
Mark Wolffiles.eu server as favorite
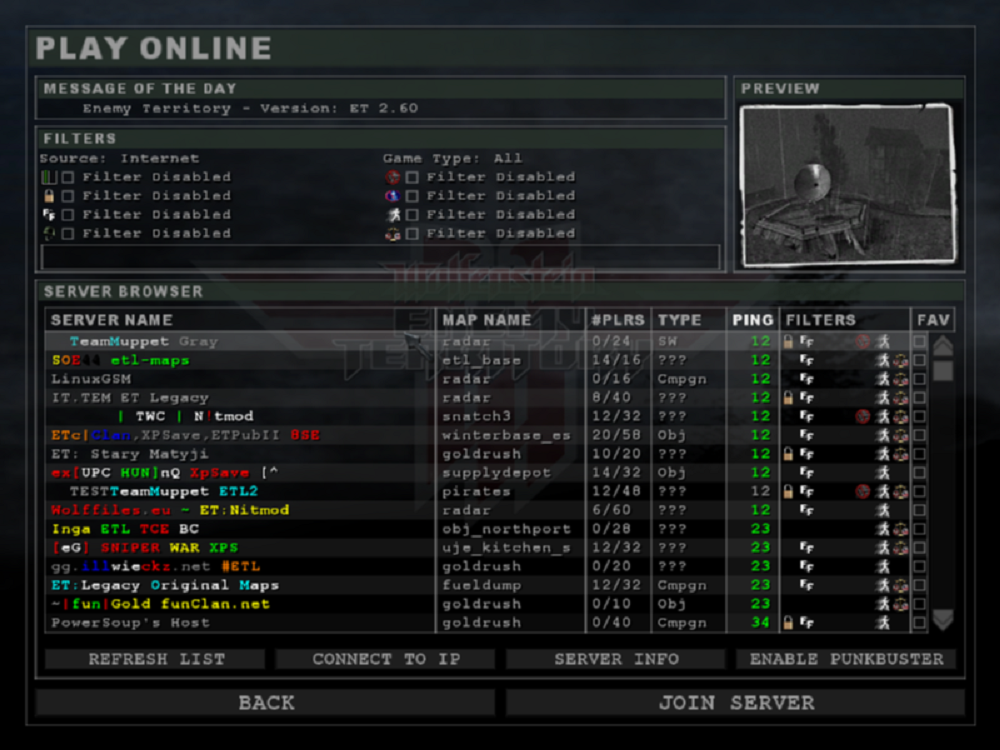point(920,510)
